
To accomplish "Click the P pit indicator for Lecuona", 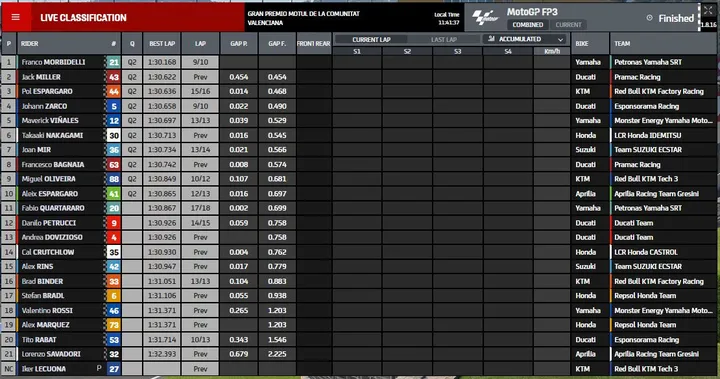I will coord(99,368).
